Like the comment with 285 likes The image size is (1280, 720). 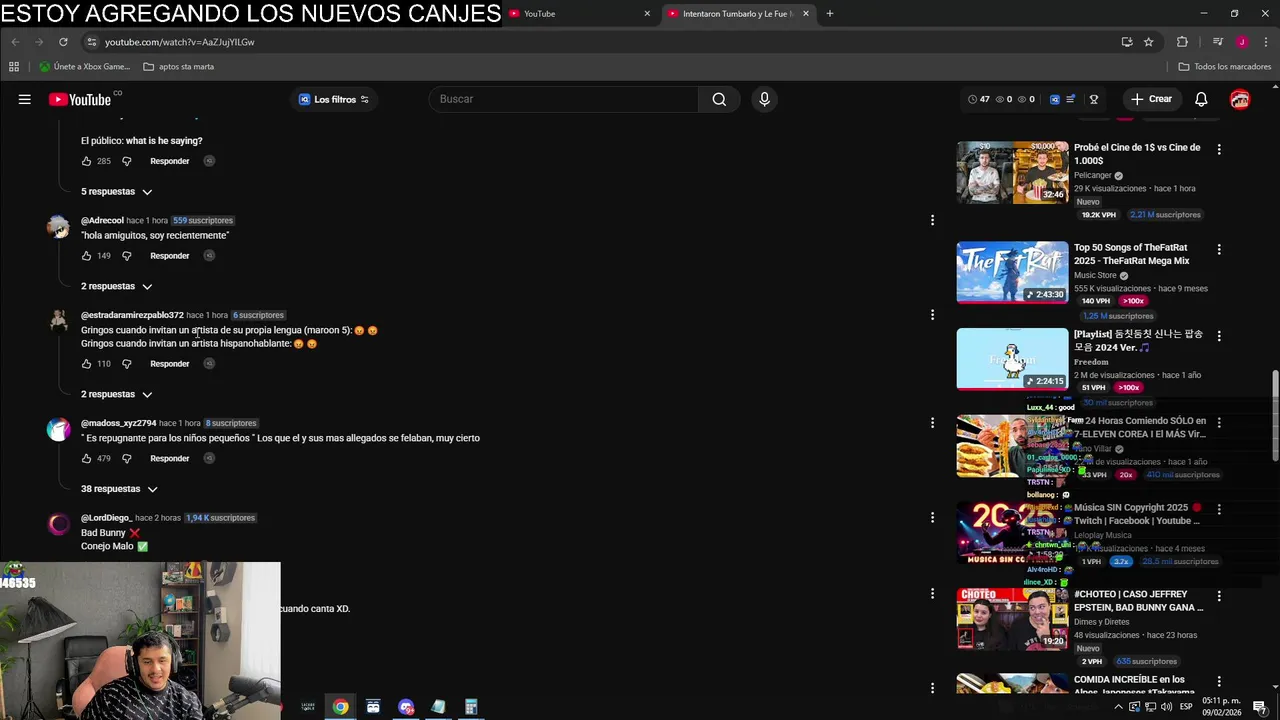pyautogui.click(x=87, y=161)
